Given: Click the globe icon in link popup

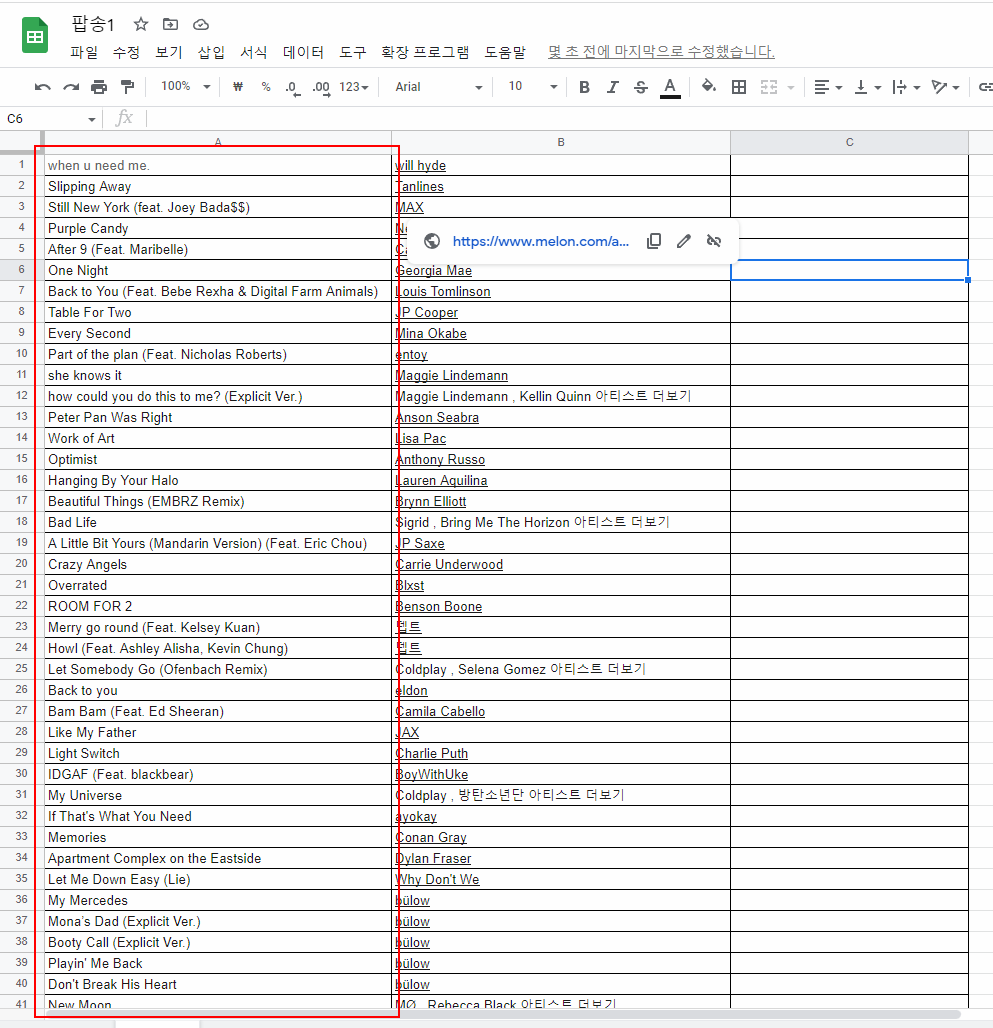Looking at the screenshot, I should pyautogui.click(x=432, y=241).
